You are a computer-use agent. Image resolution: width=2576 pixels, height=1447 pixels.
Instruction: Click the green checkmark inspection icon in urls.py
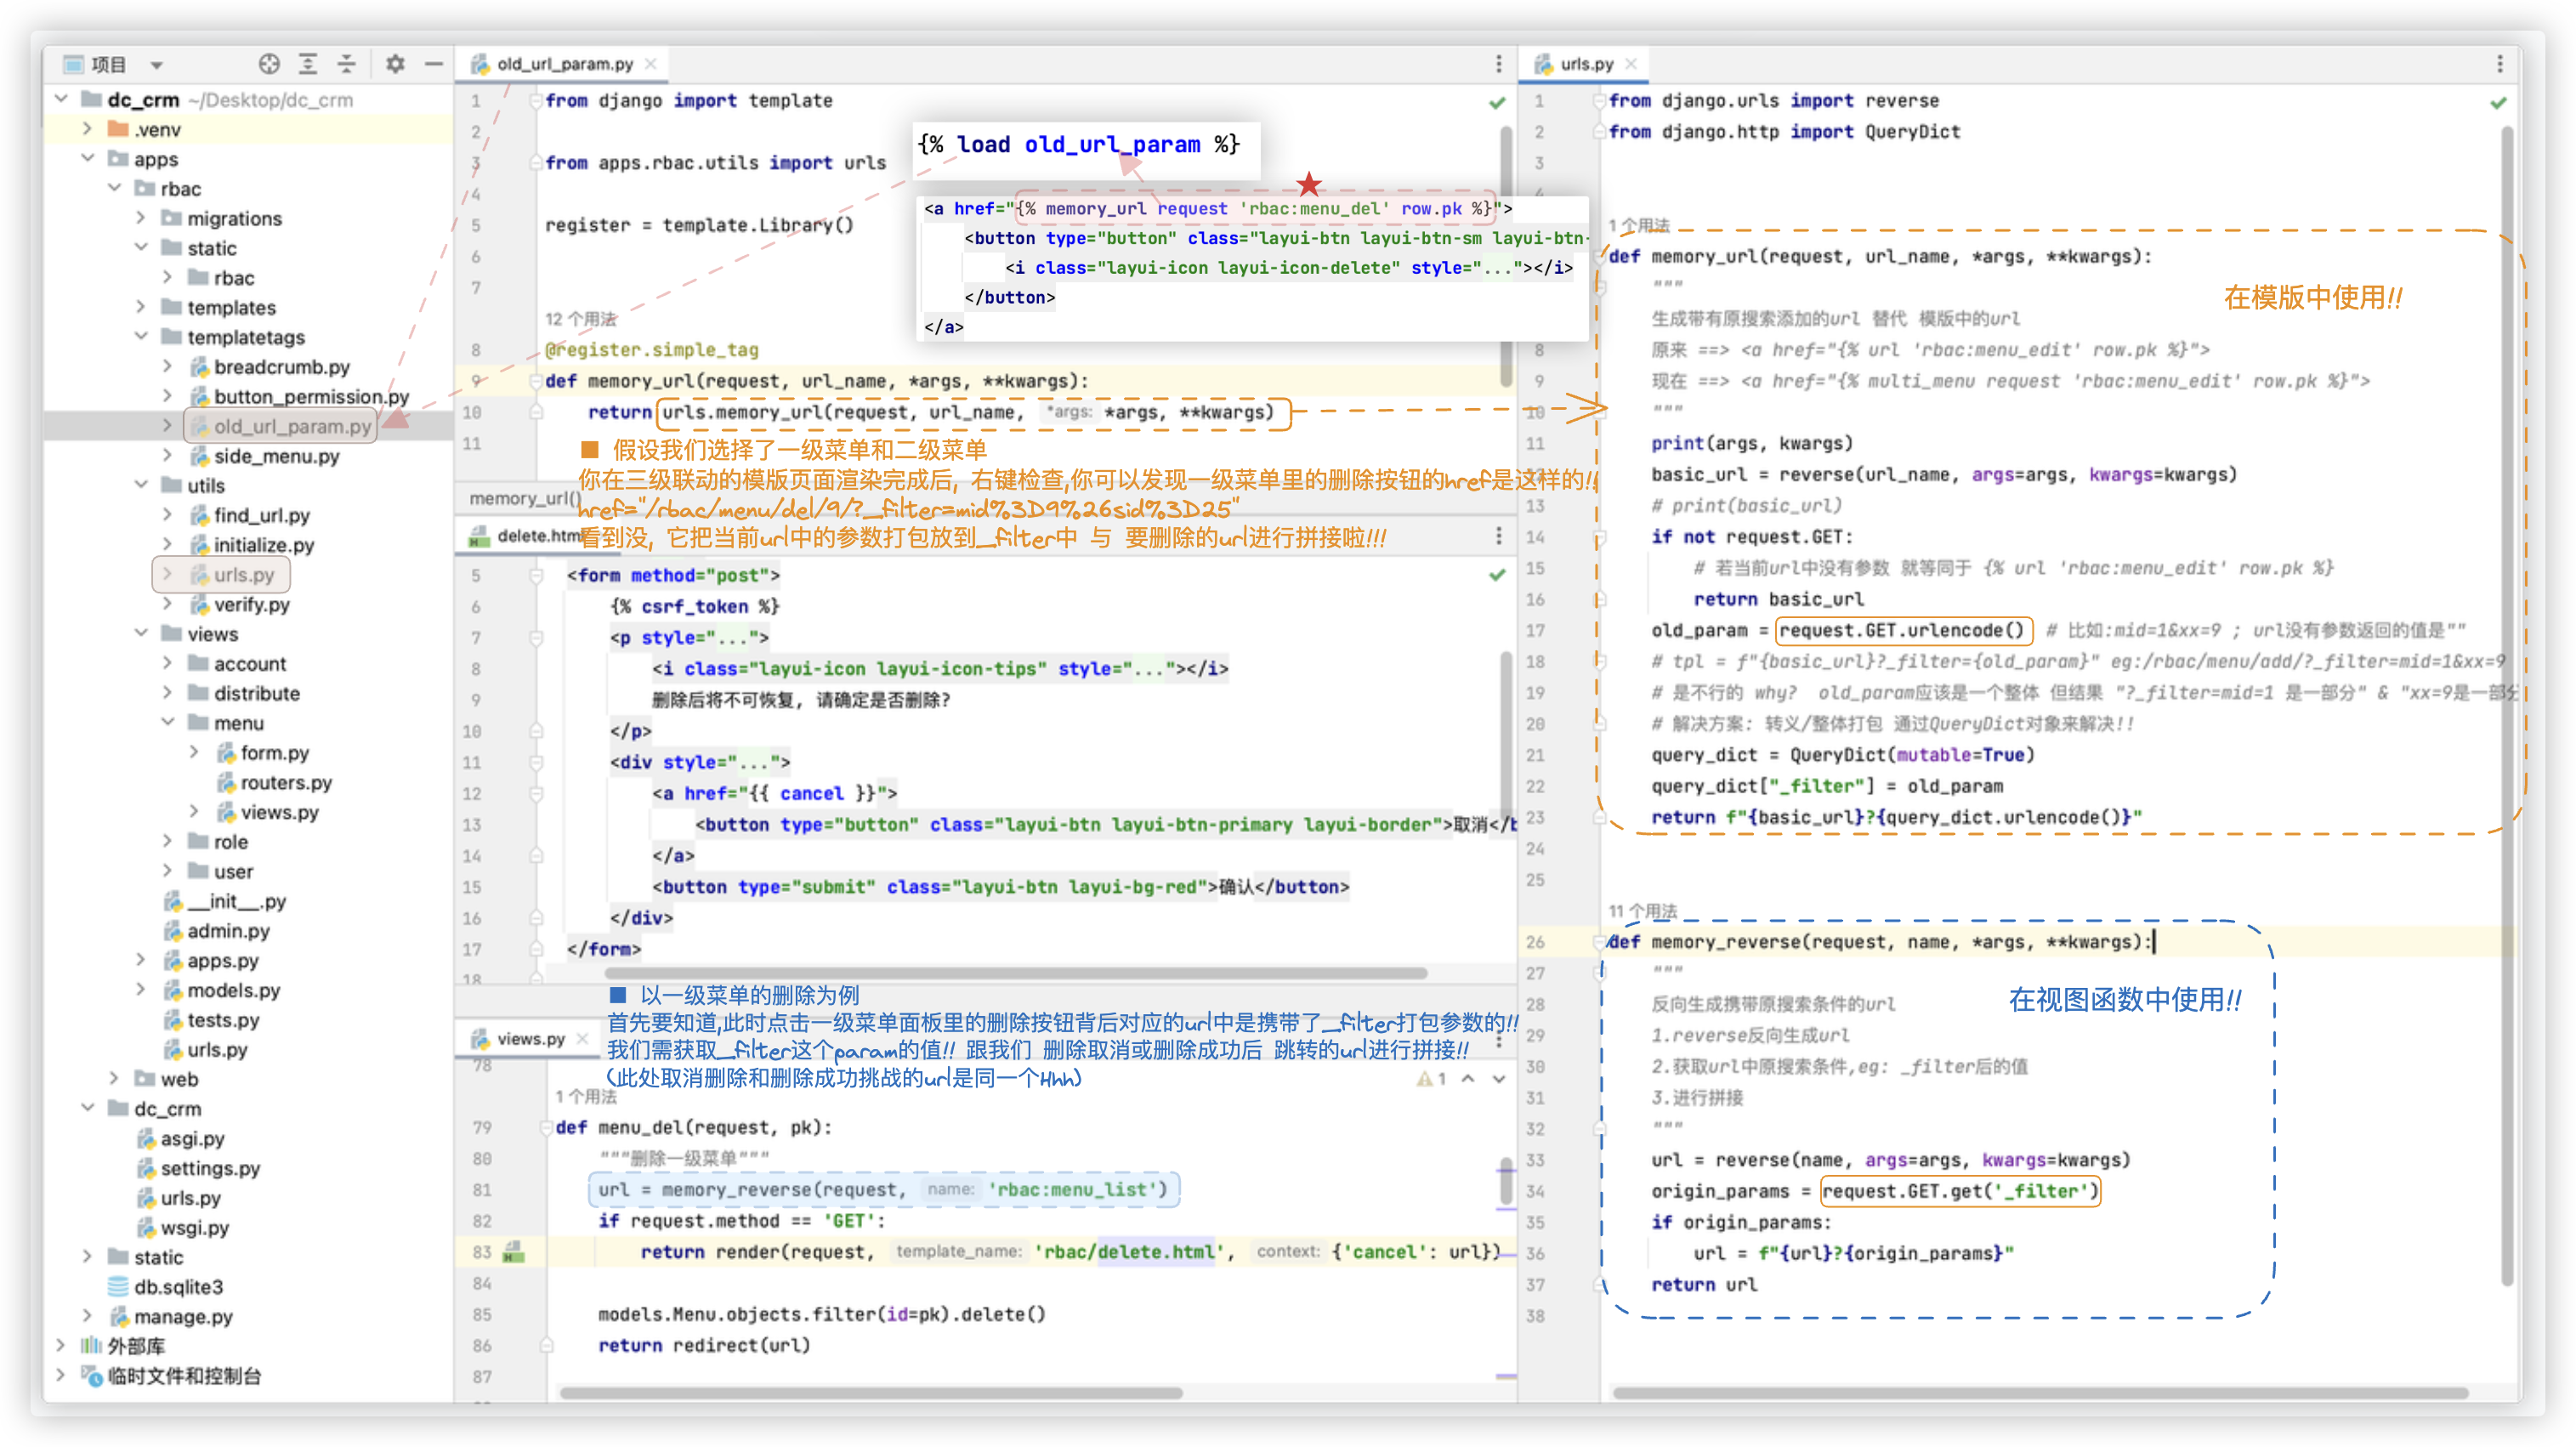pyautogui.click(x=2498, y=102)
